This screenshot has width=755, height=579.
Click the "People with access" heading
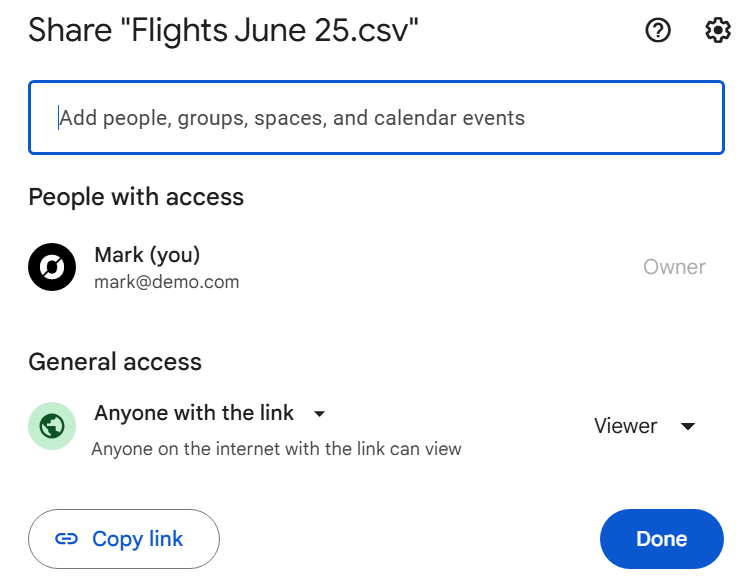[x=136, y=197]
